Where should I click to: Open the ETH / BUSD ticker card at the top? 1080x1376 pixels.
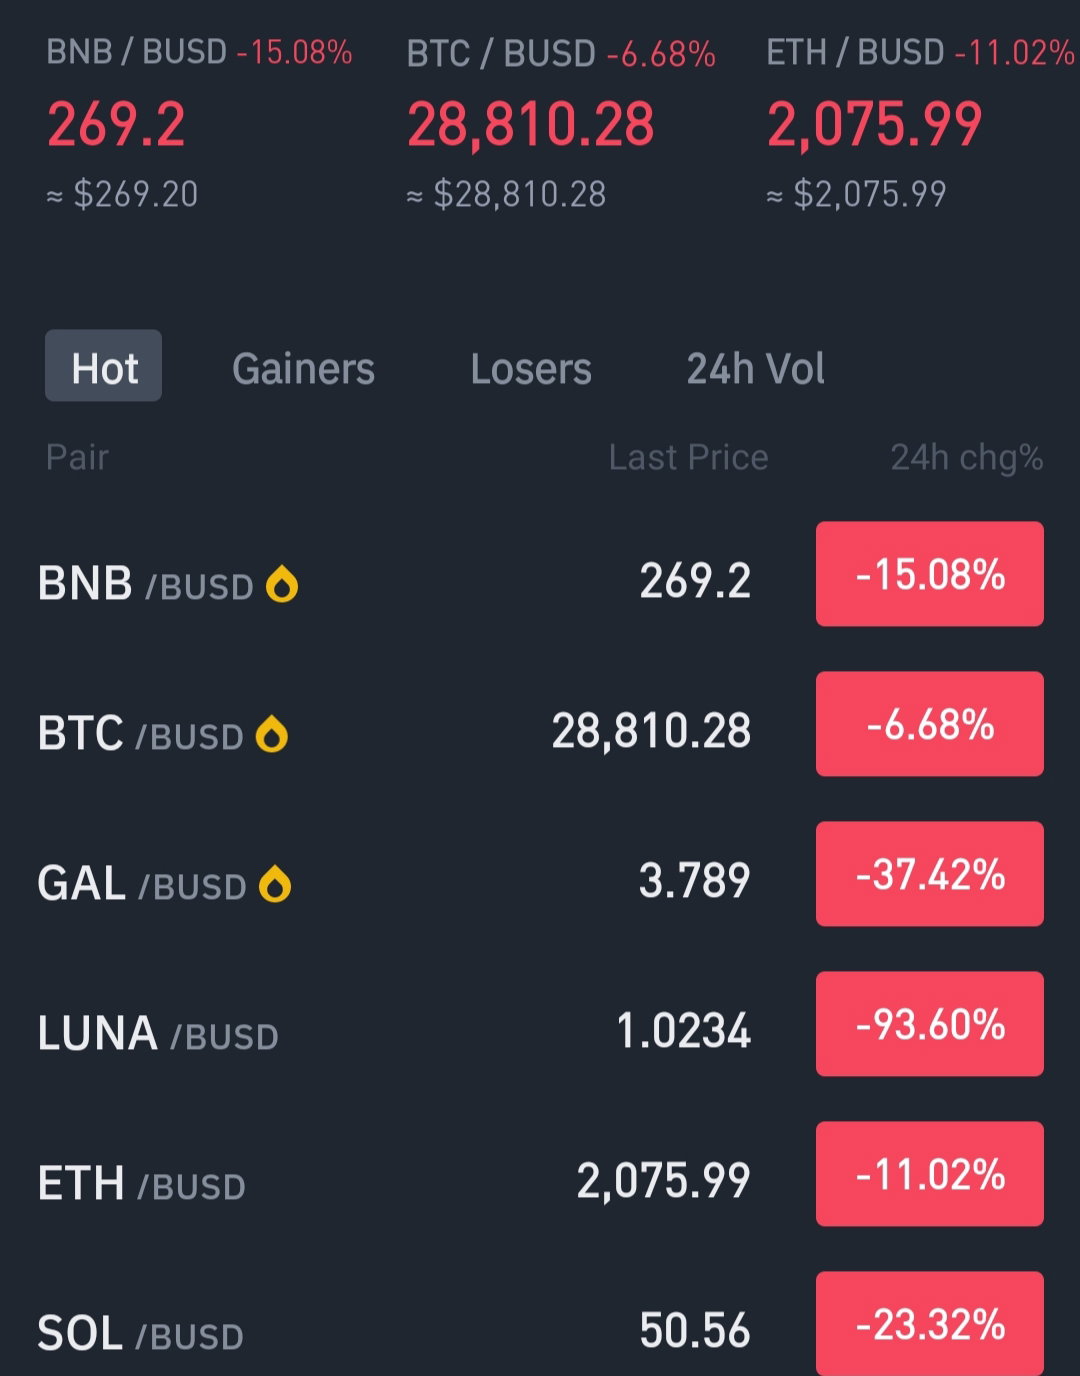click(x=920, y=122)
